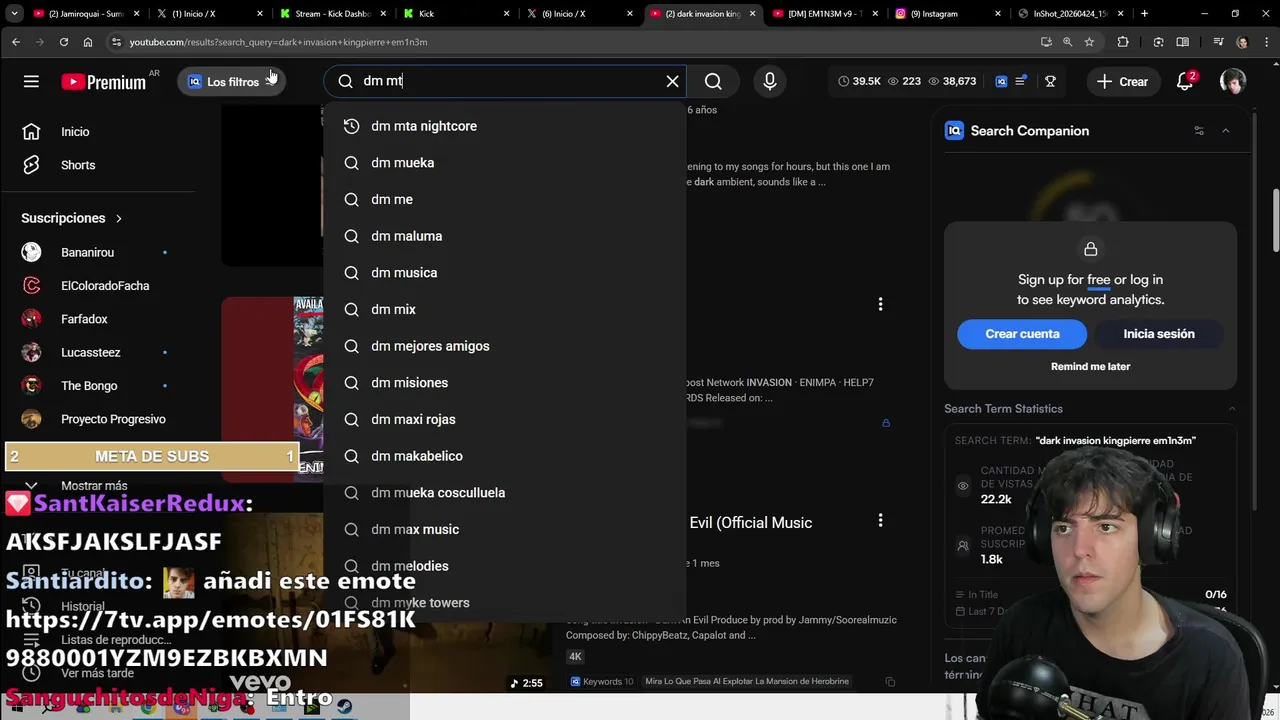This screenshot has width=1280, height=720.
Task: Select the 'dm me' suggestion
Action: 505,199
